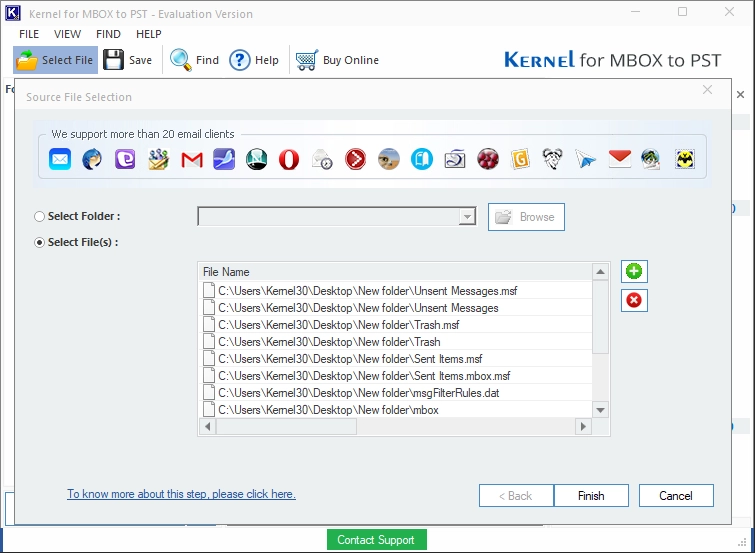Viewport: 755px width, 553px height.
Task: Select the 'New folder\mbox' file row
Action: coord(396,410)
